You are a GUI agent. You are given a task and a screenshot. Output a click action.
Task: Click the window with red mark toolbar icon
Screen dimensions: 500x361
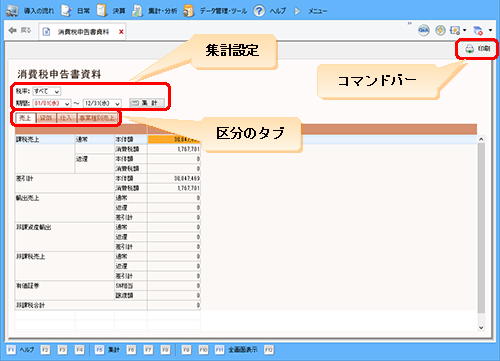(x=478, y=31)
